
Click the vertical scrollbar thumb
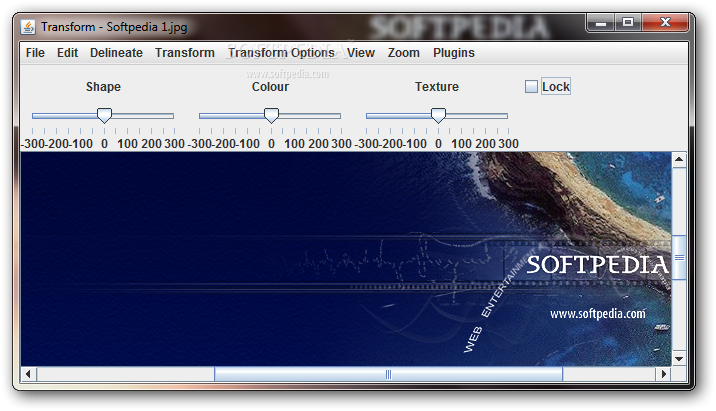point(679,258)
